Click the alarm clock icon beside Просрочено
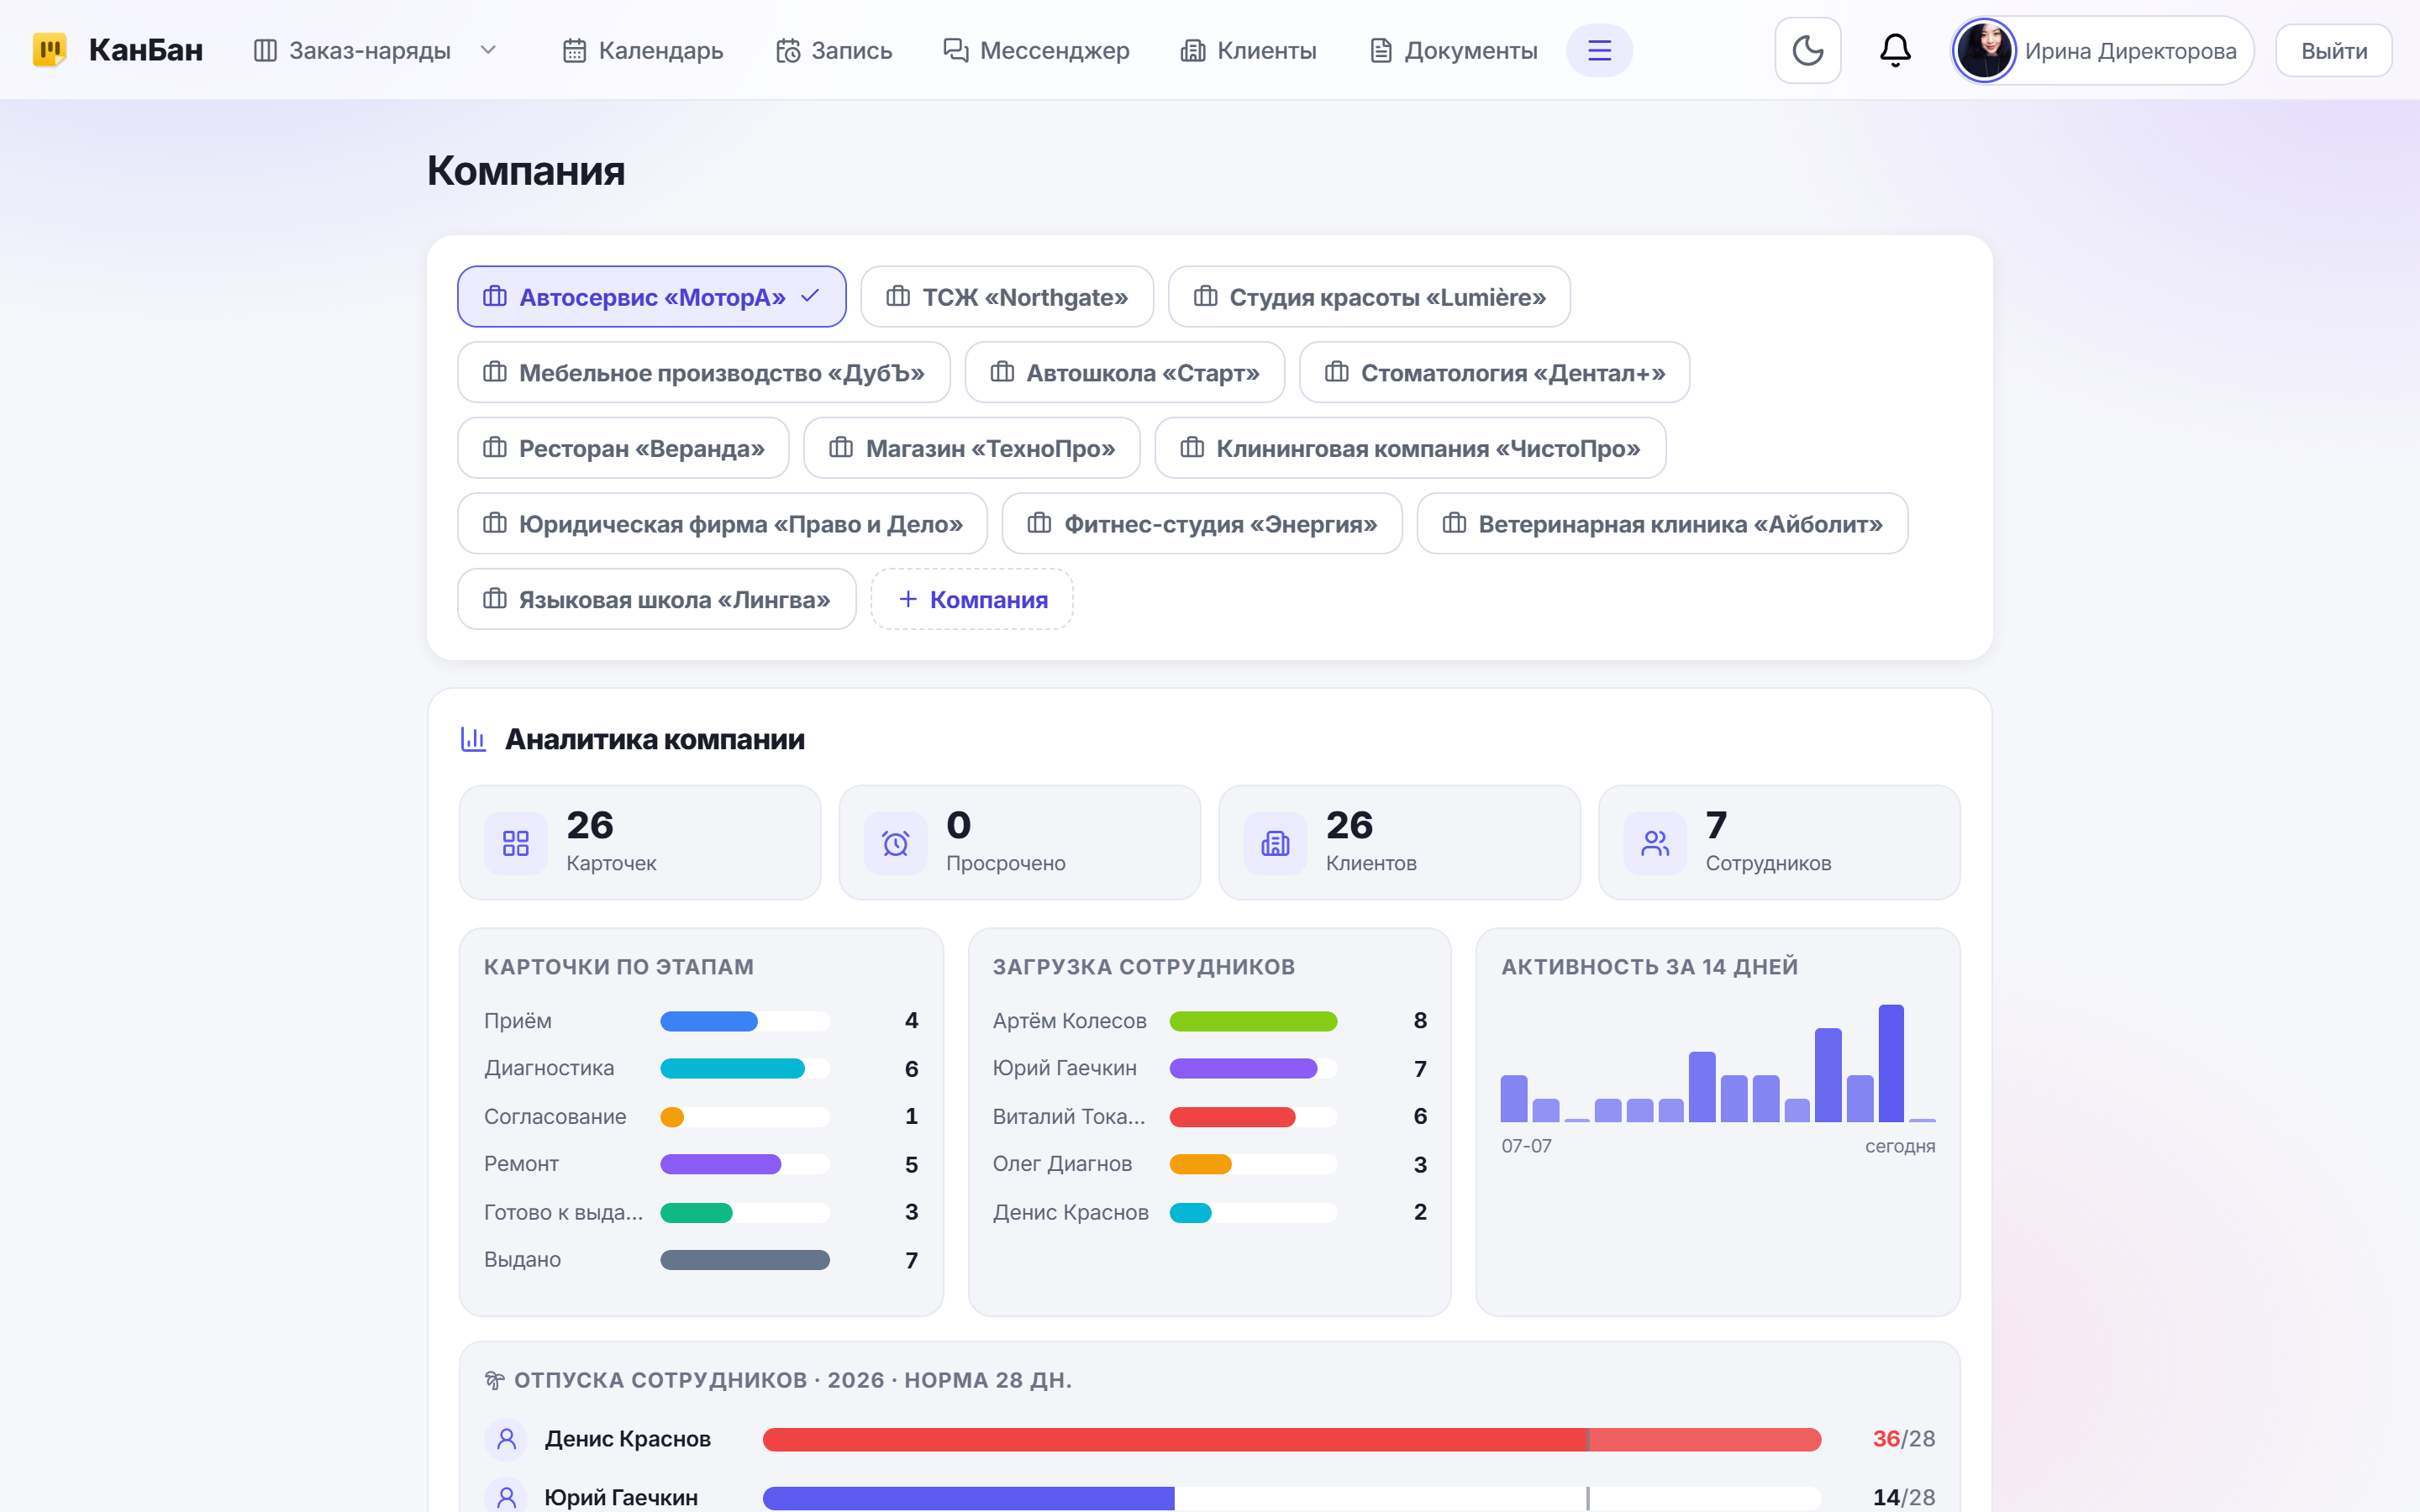 coord(895,843)
